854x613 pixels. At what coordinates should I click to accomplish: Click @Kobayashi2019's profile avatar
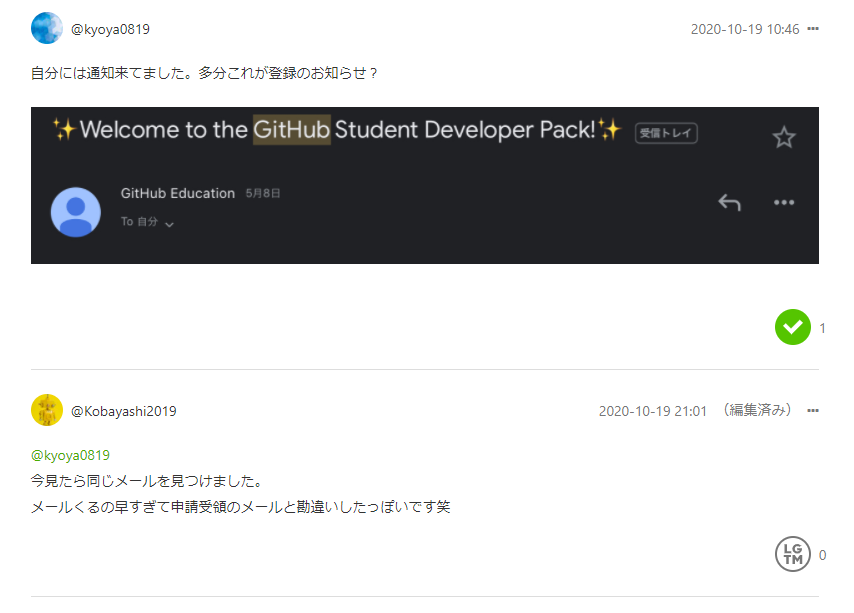click(x=47, y=410)
